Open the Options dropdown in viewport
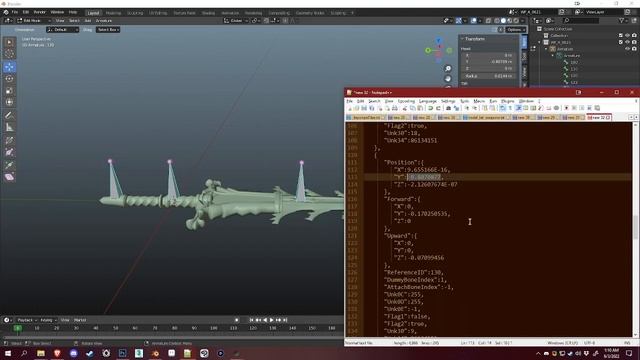This screenshot has width=640, height=360. click(x=515, y=30)
